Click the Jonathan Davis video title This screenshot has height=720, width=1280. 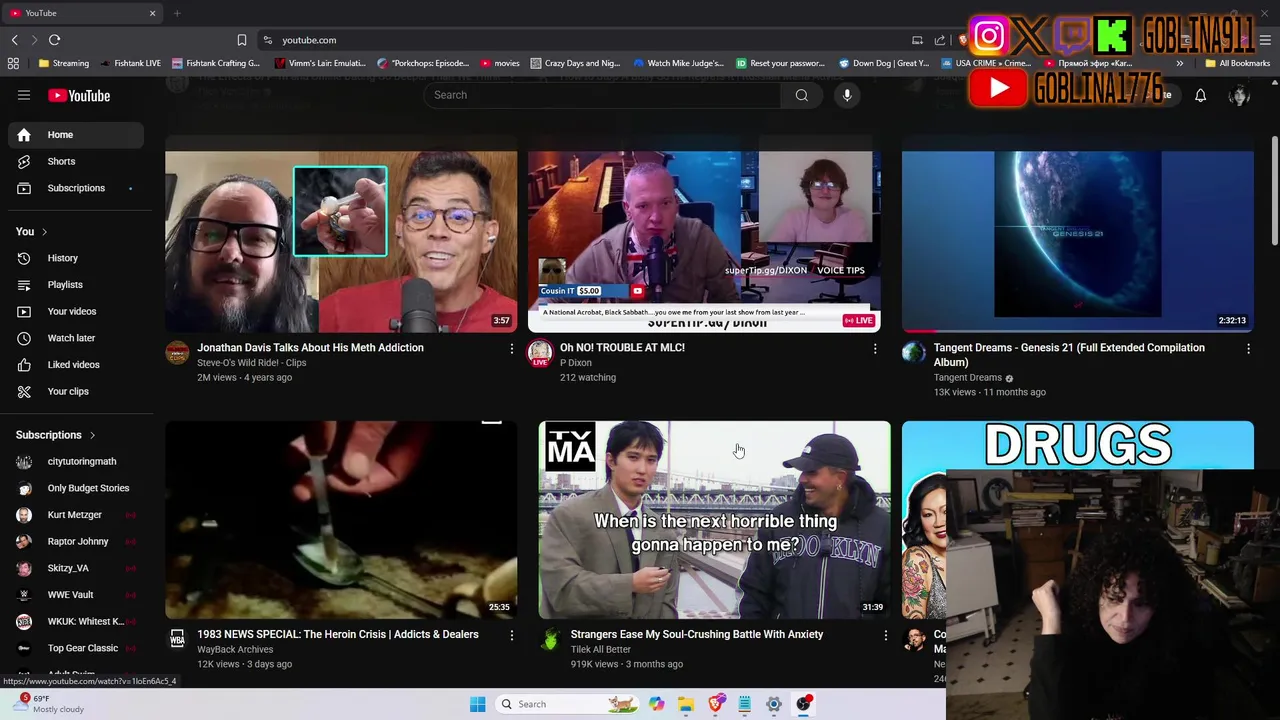click(310, 348)
